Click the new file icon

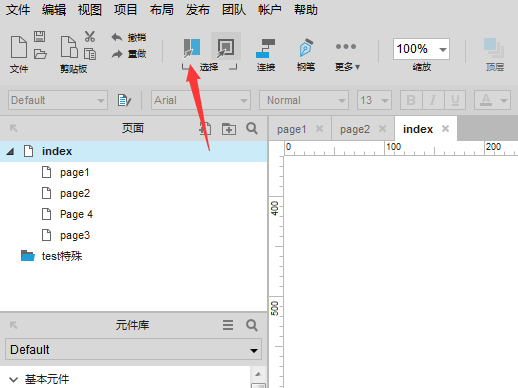tap(19, 47)
